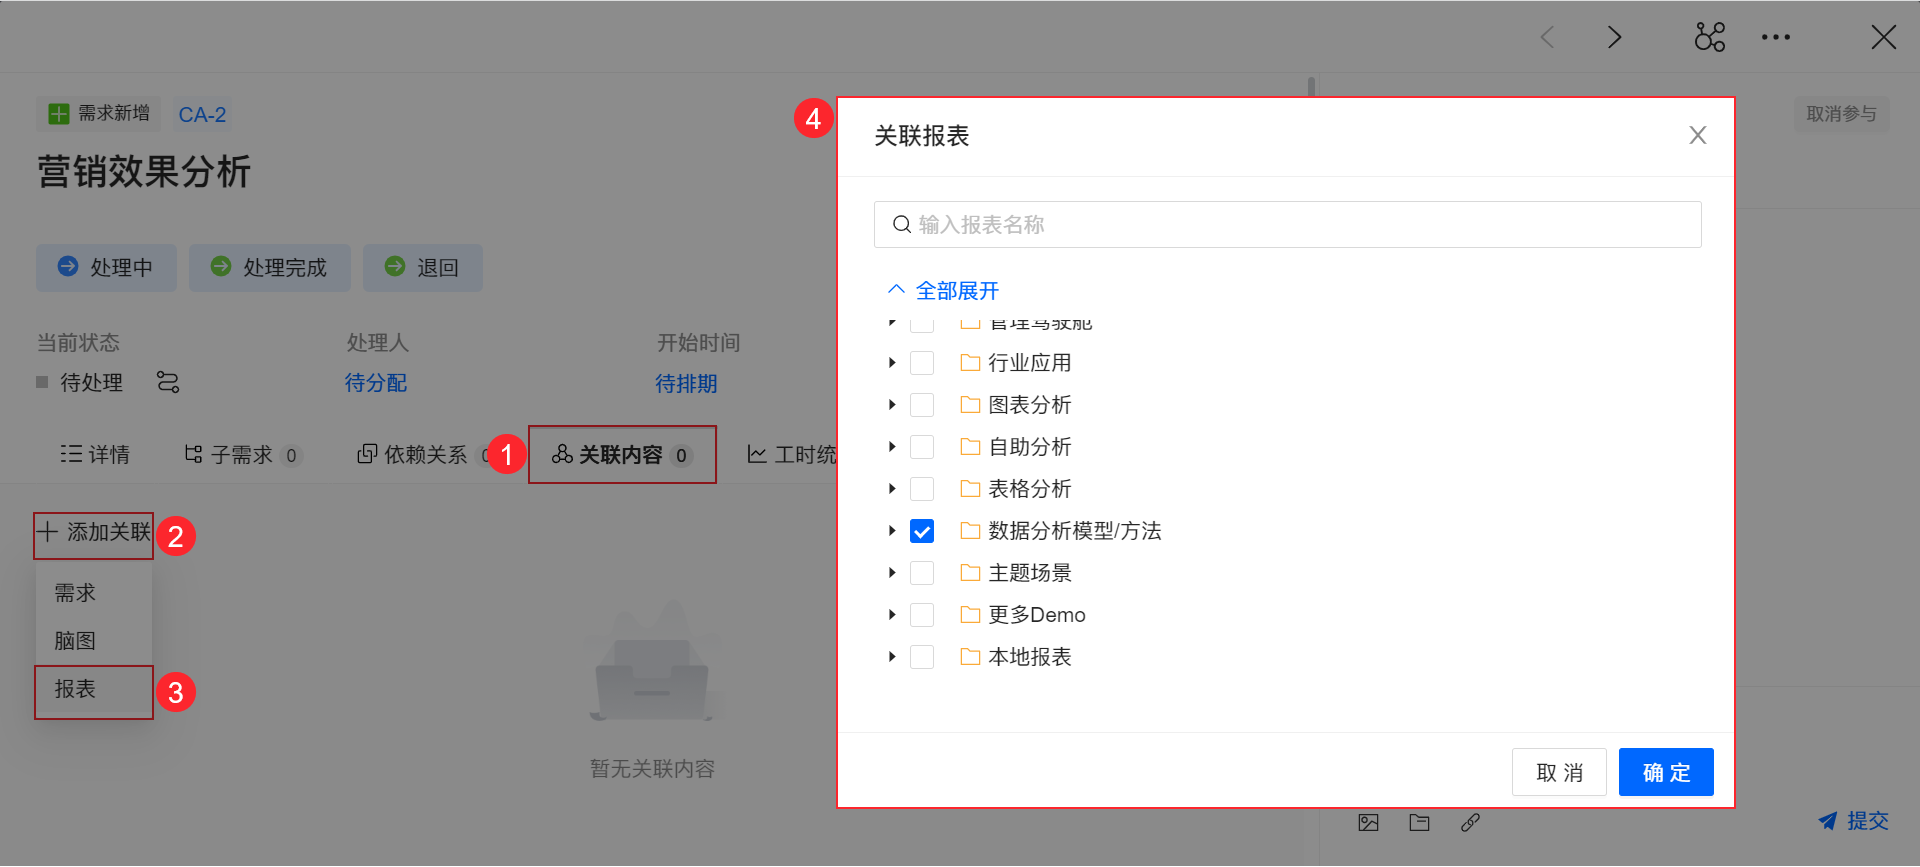Click the 处理完成 status button
The width and height of the screenshot is (1920, 867).
click(x=270, y=268)
